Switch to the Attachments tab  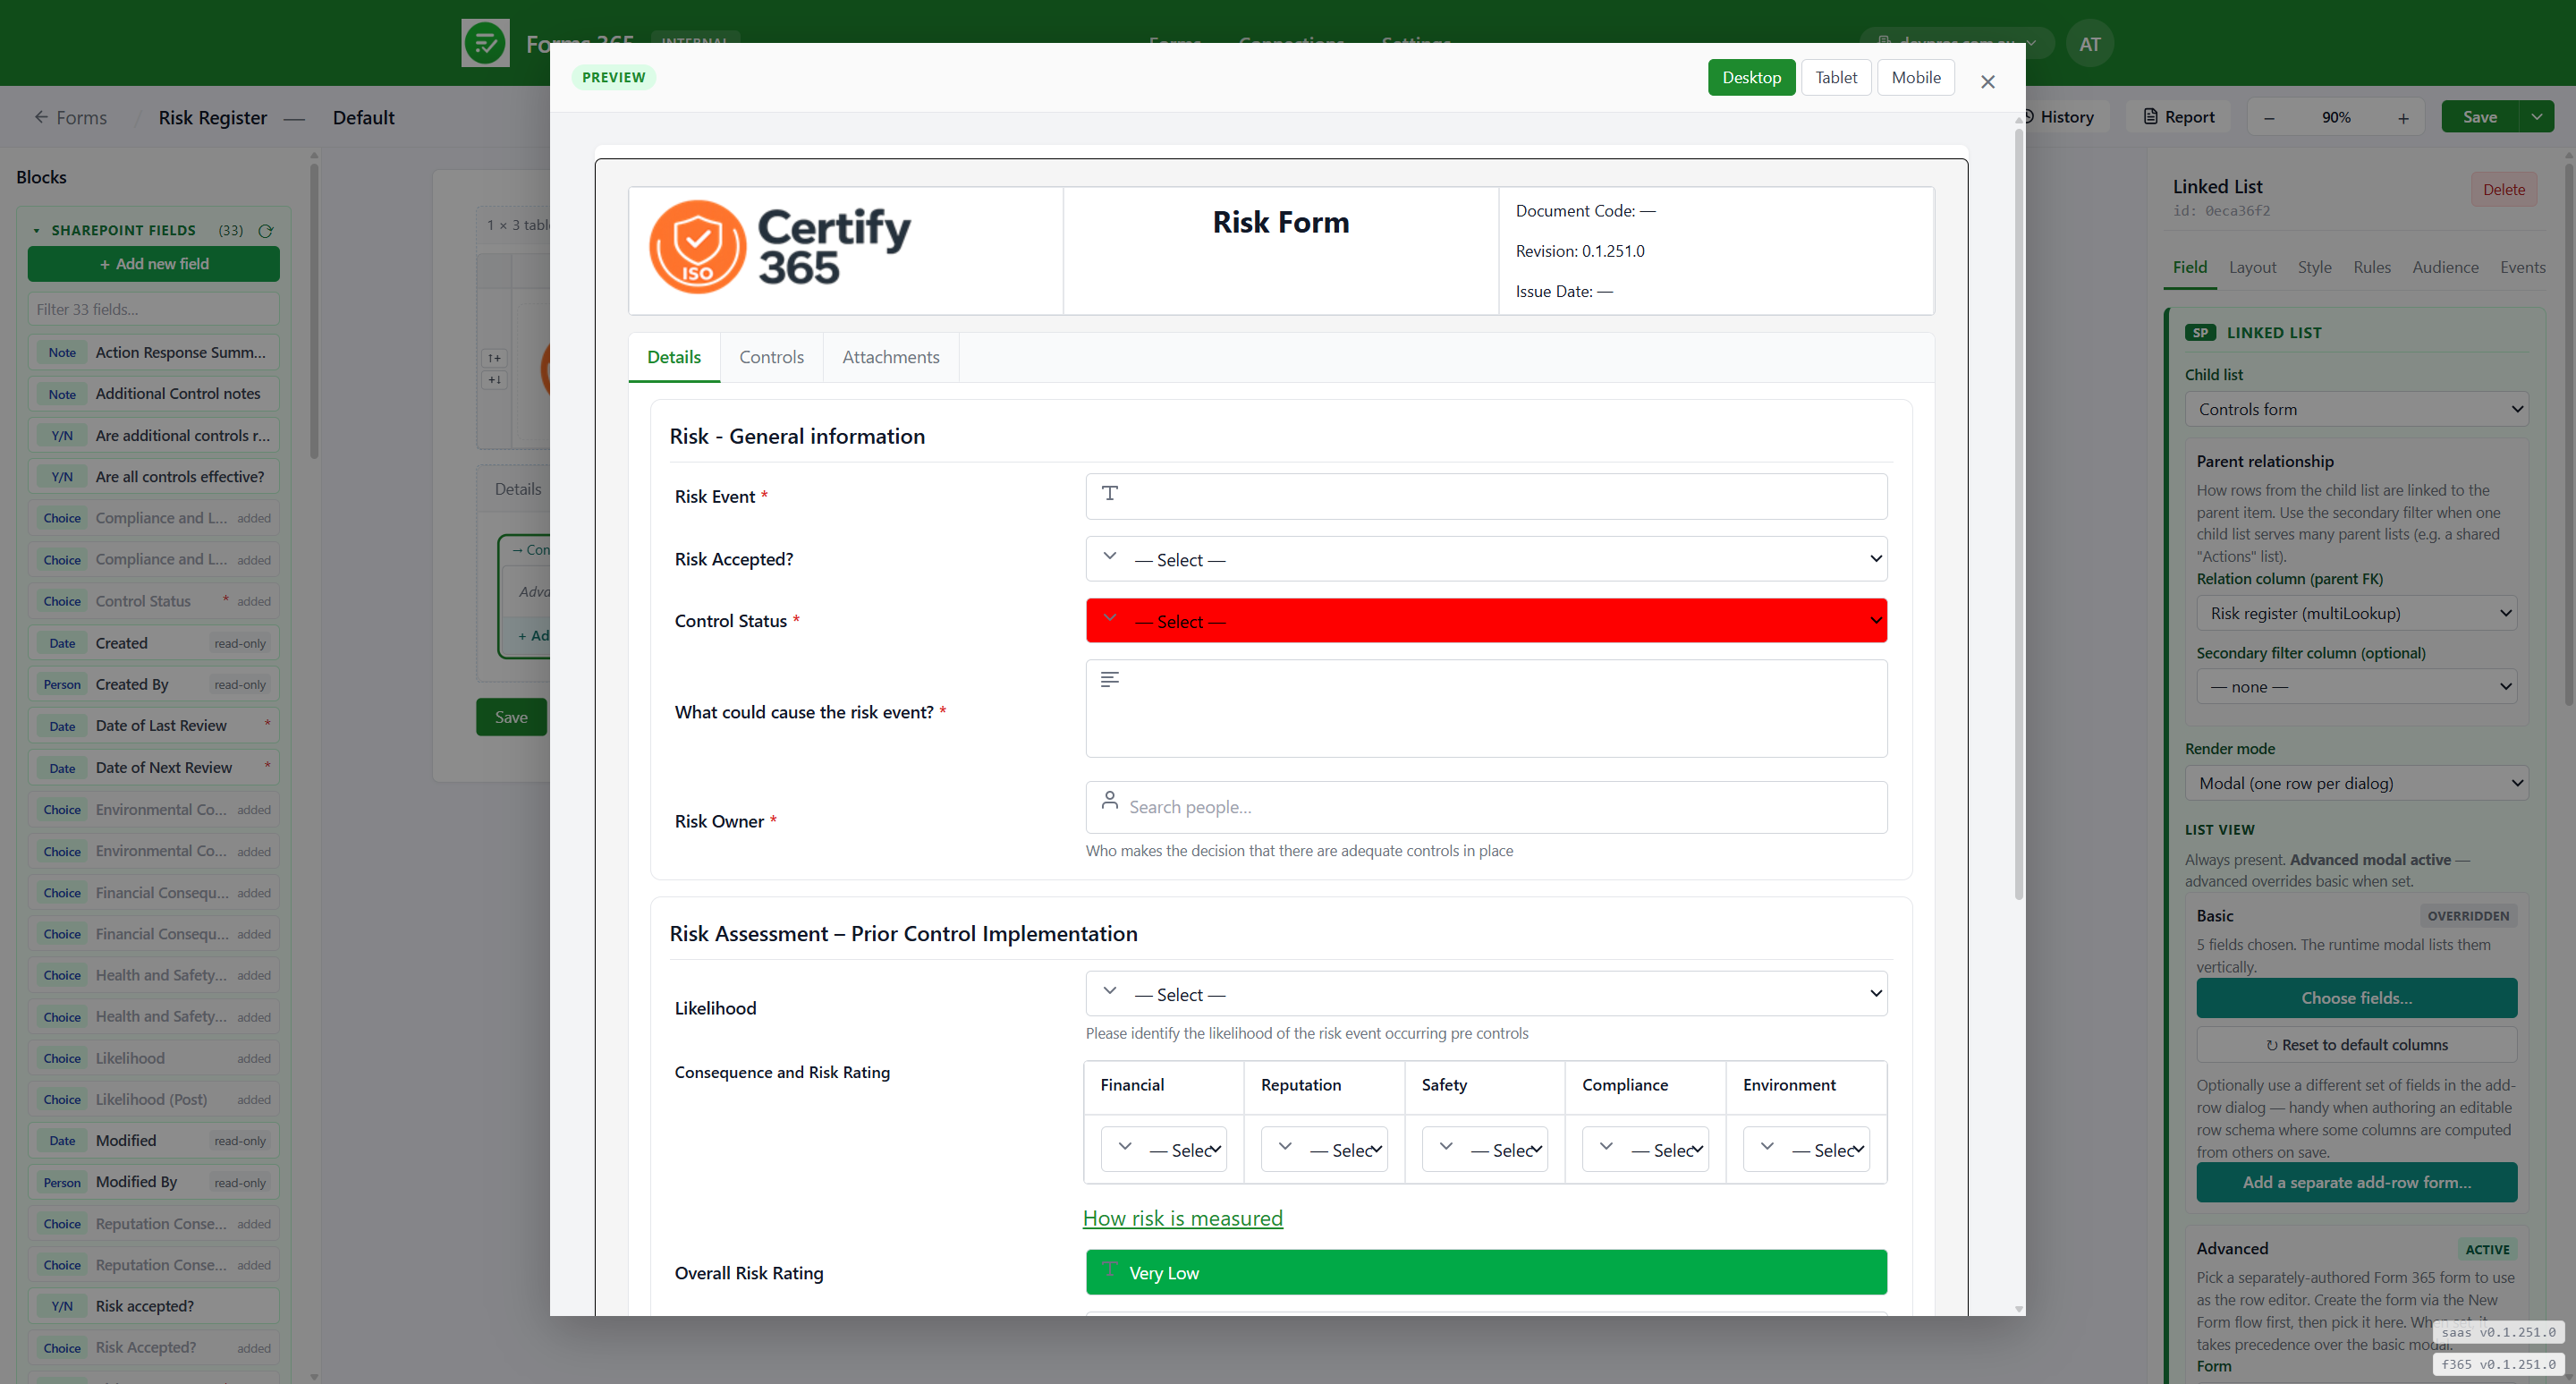coord(890,357)
